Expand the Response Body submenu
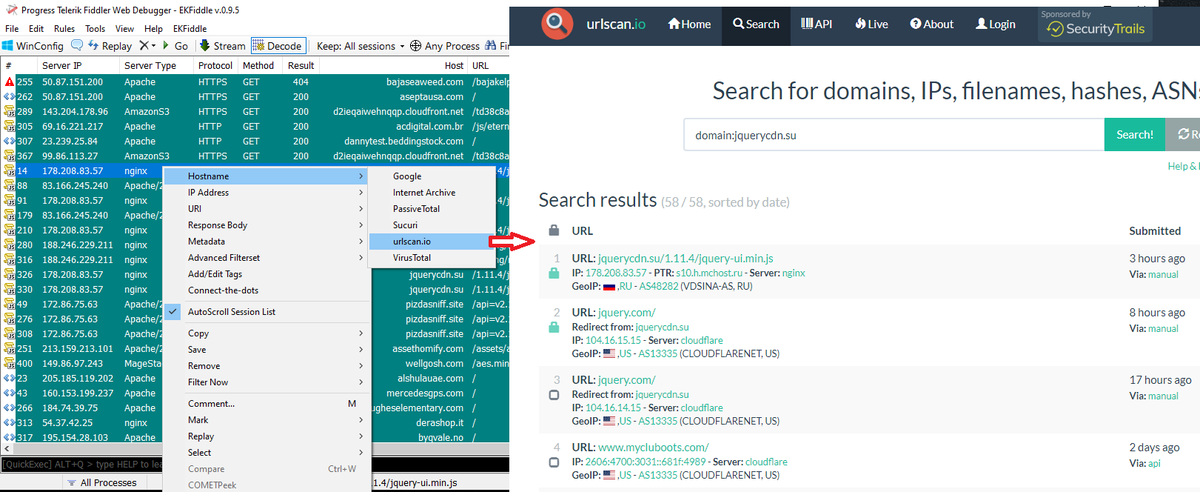This screenshot has width=1200, height=492. click(x=265, y=225)
